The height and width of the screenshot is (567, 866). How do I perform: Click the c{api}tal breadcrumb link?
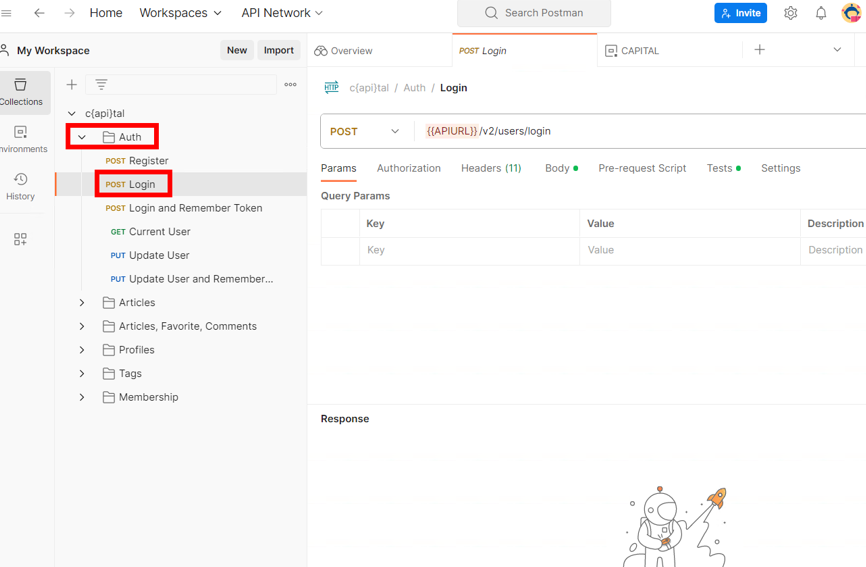[x=369, y=88]
